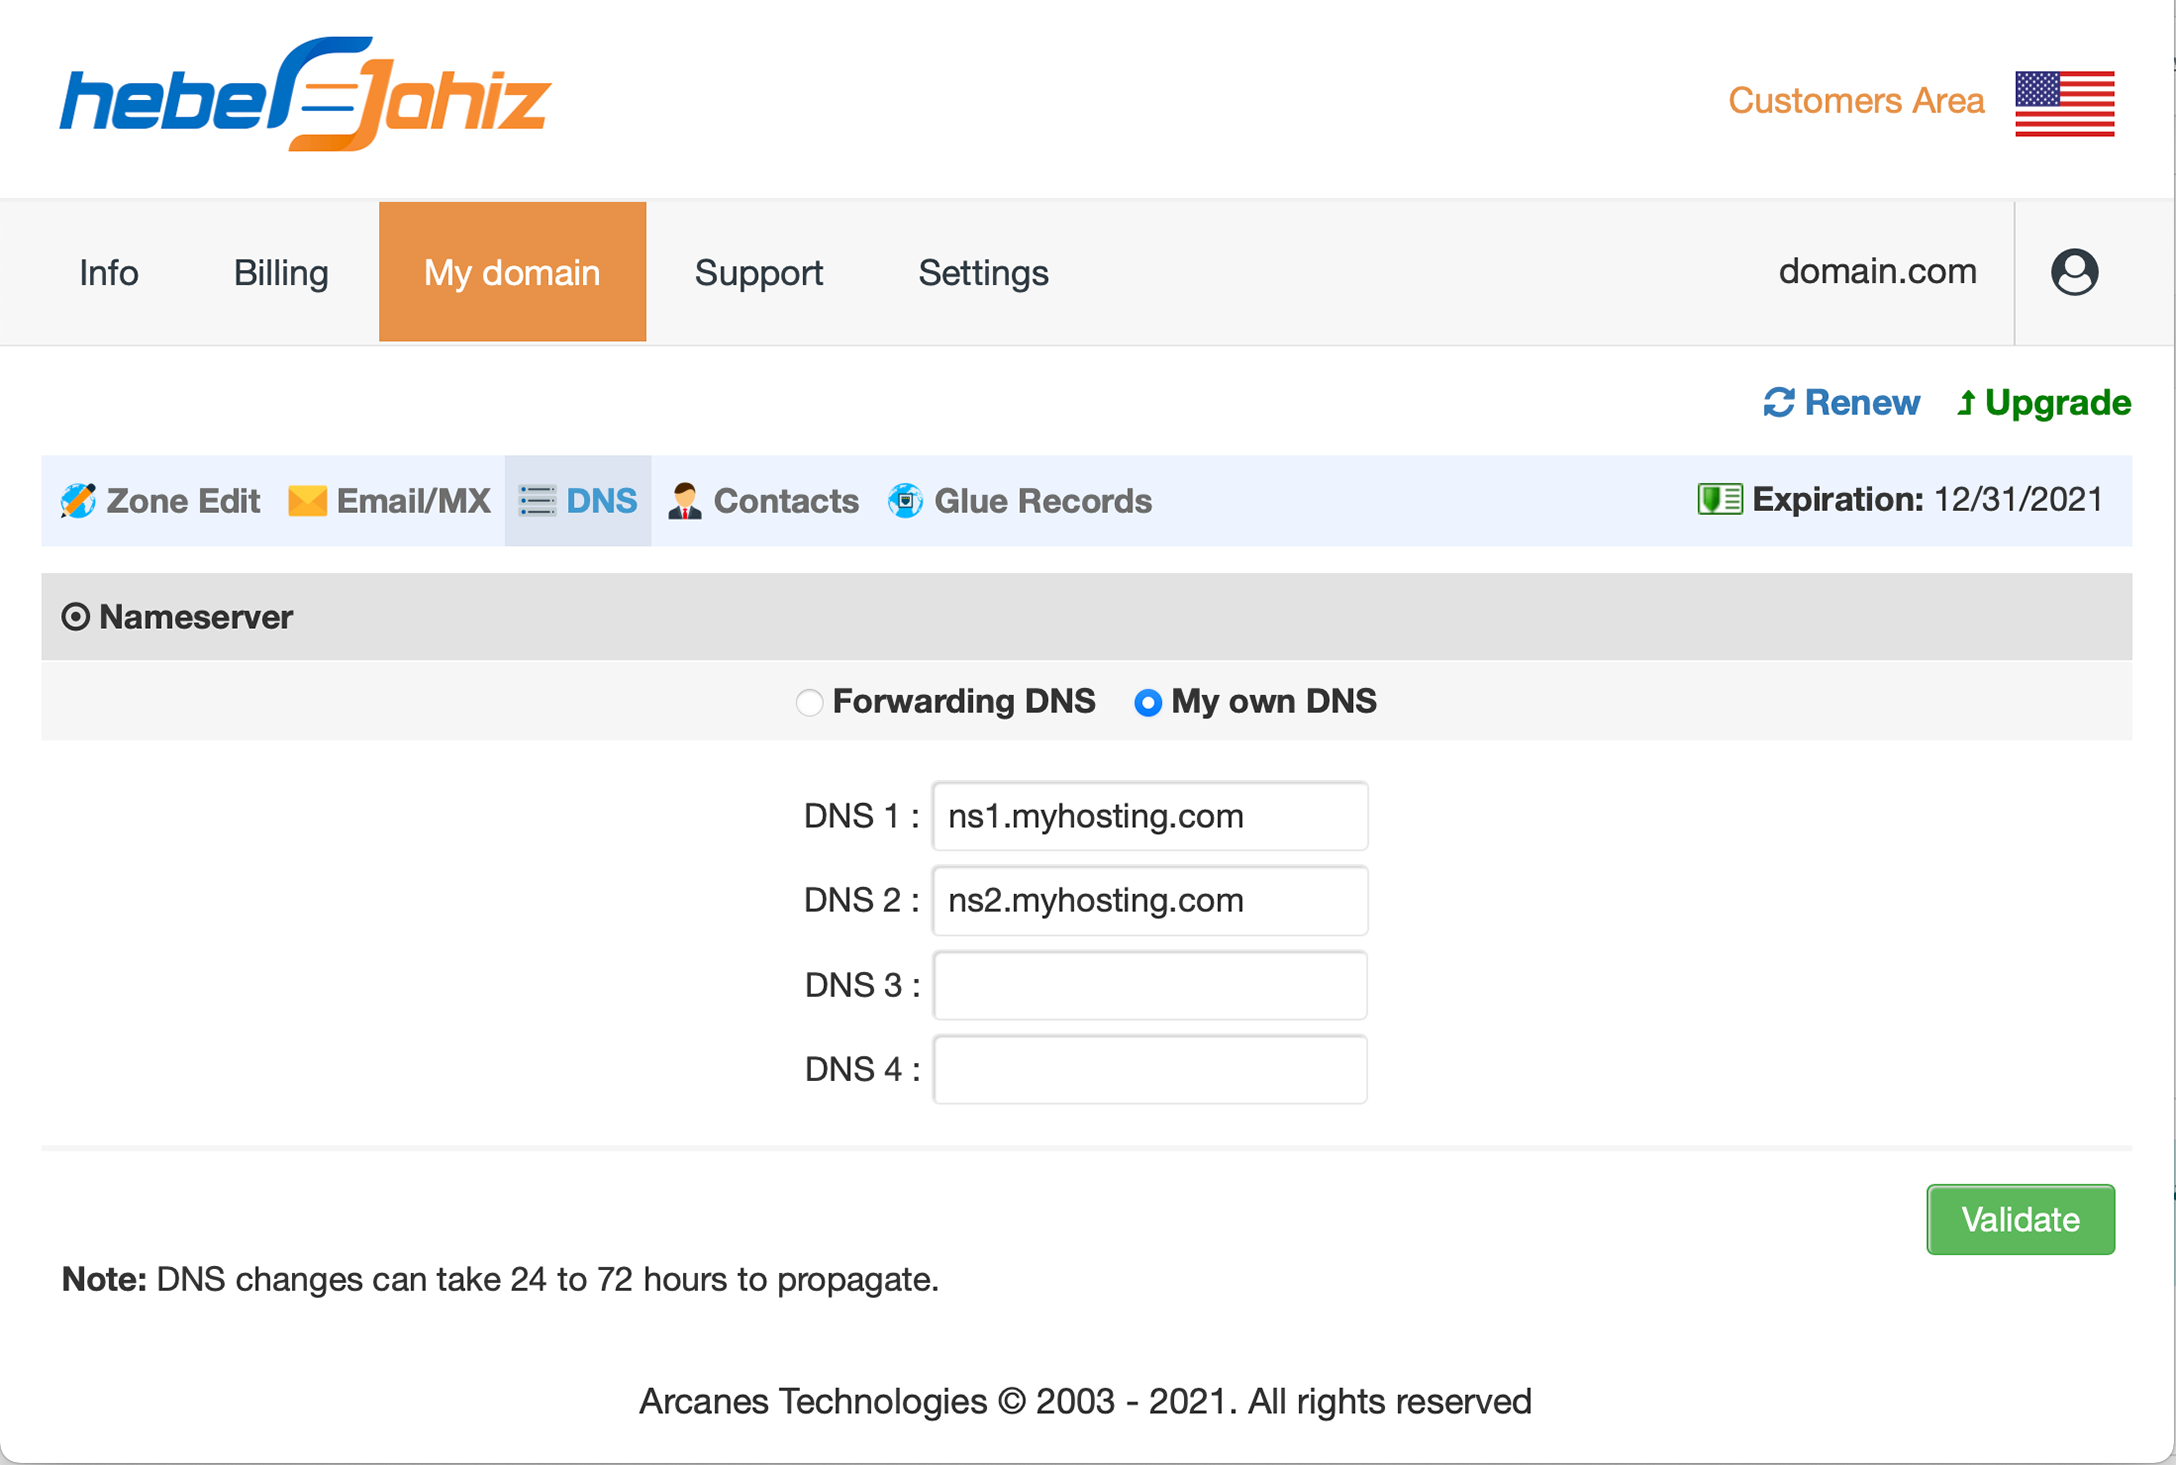Click the Forwarding DNS label

tap(964, 701)
